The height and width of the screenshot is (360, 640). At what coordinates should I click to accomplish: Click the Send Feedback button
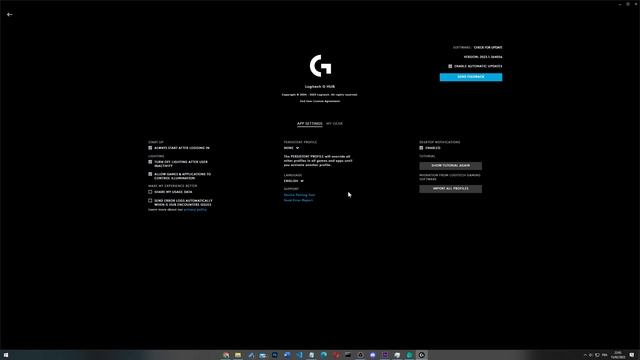pos(471,77)
